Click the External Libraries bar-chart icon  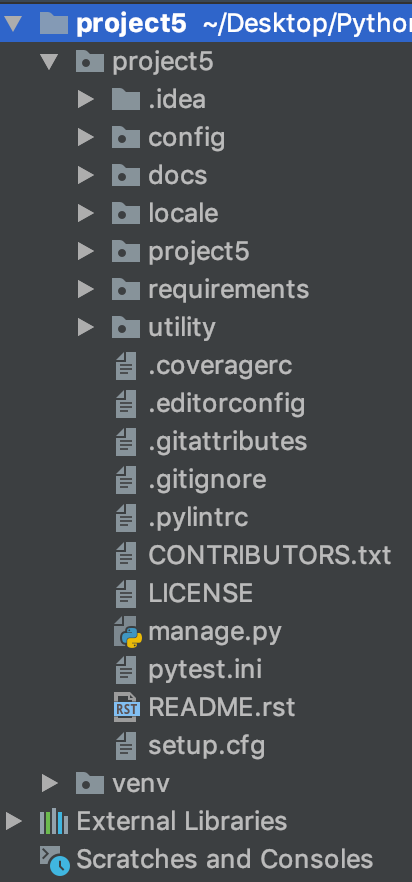[x=54, y=822]
